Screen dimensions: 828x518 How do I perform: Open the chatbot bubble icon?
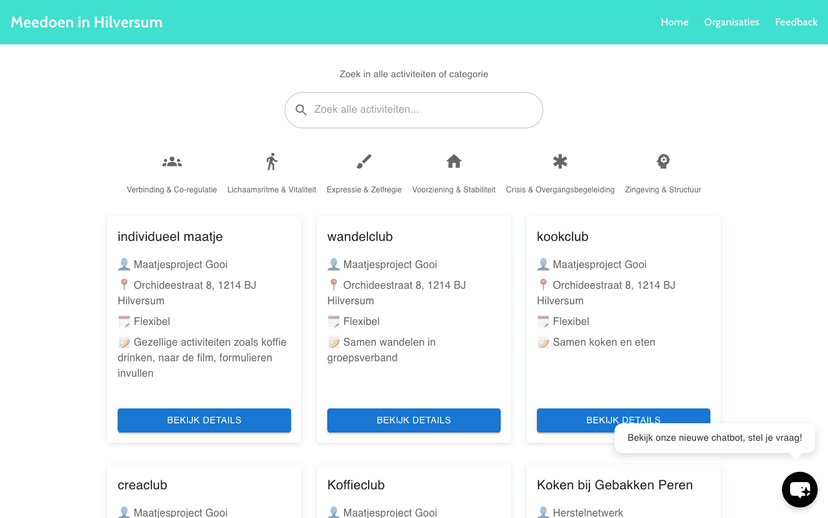click(799, 489)
